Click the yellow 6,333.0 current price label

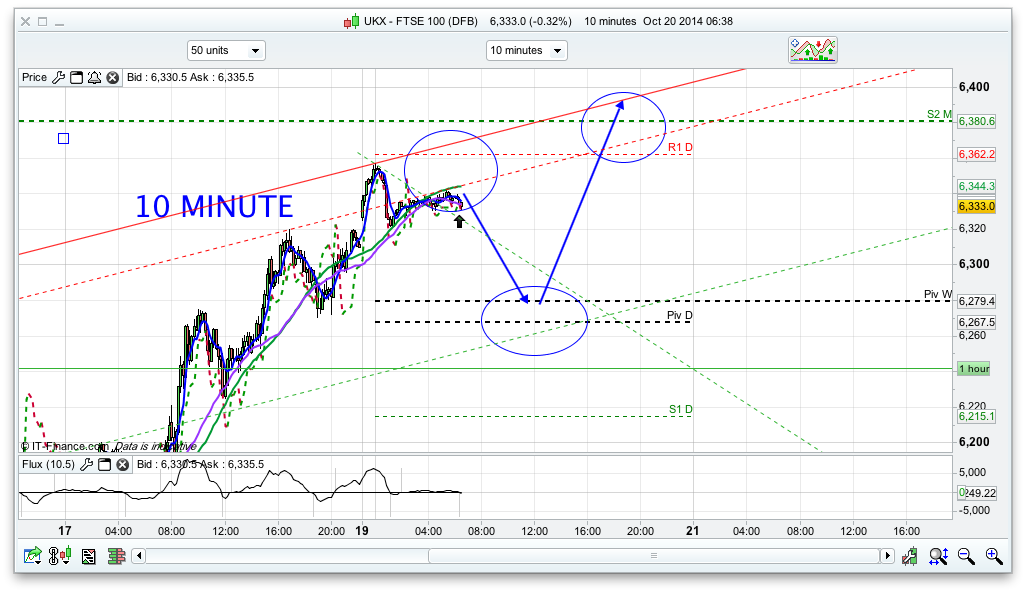point(976,206)
